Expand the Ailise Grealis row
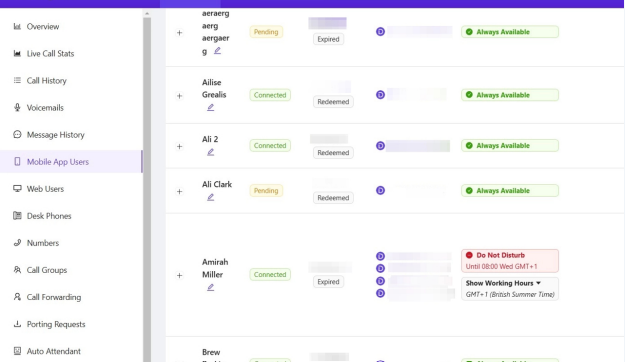Viewport: 625px width, 362px height. click(x=179, y=96)
